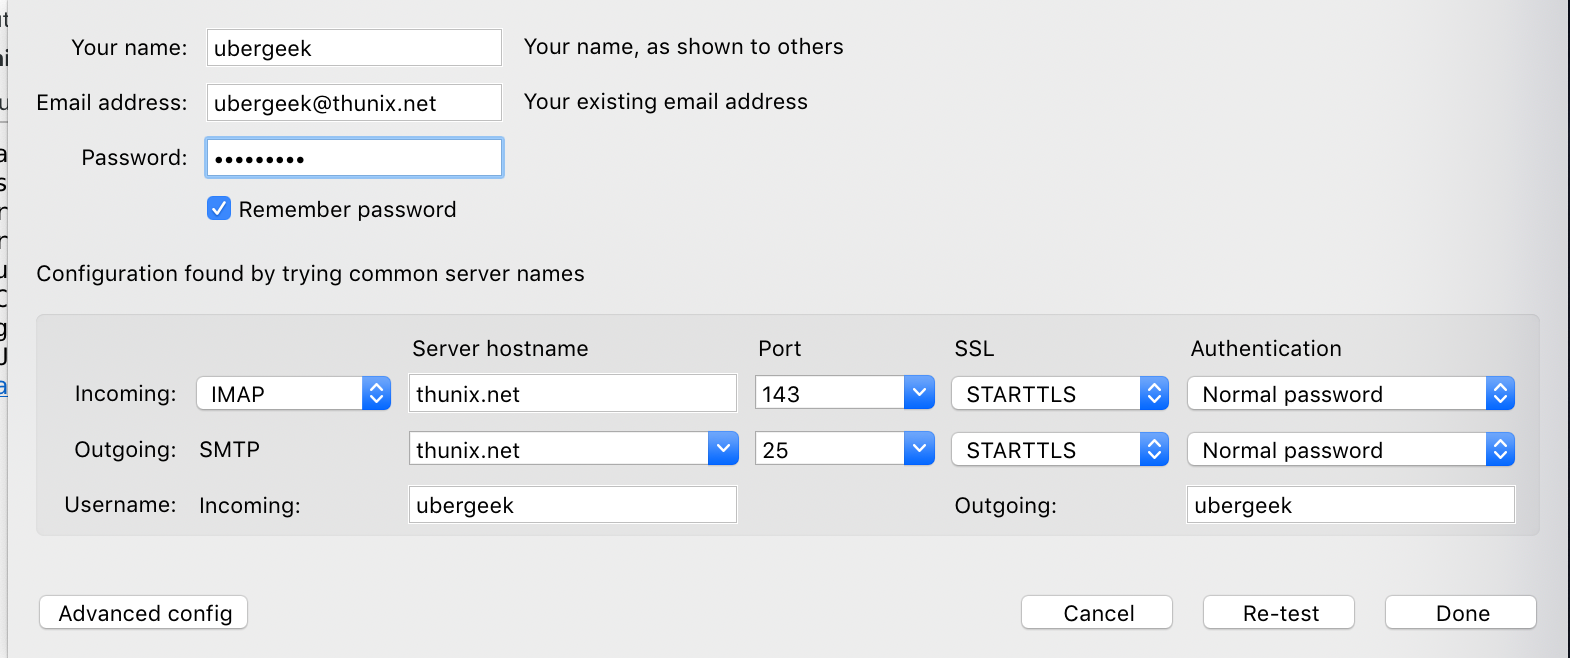1570x658 pixels.
Task: Click the outgoing username field
Action: tap(1350, 505)
